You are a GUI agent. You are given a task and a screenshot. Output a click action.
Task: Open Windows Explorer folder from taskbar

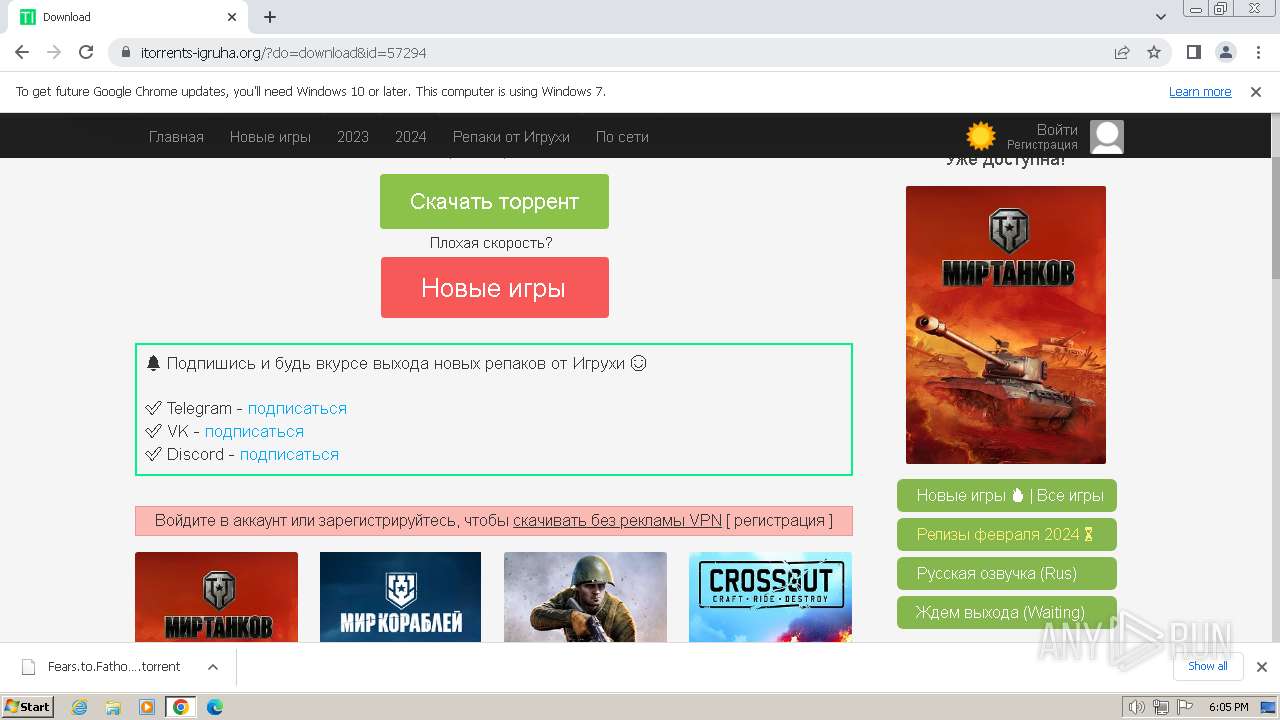[113, 707]
